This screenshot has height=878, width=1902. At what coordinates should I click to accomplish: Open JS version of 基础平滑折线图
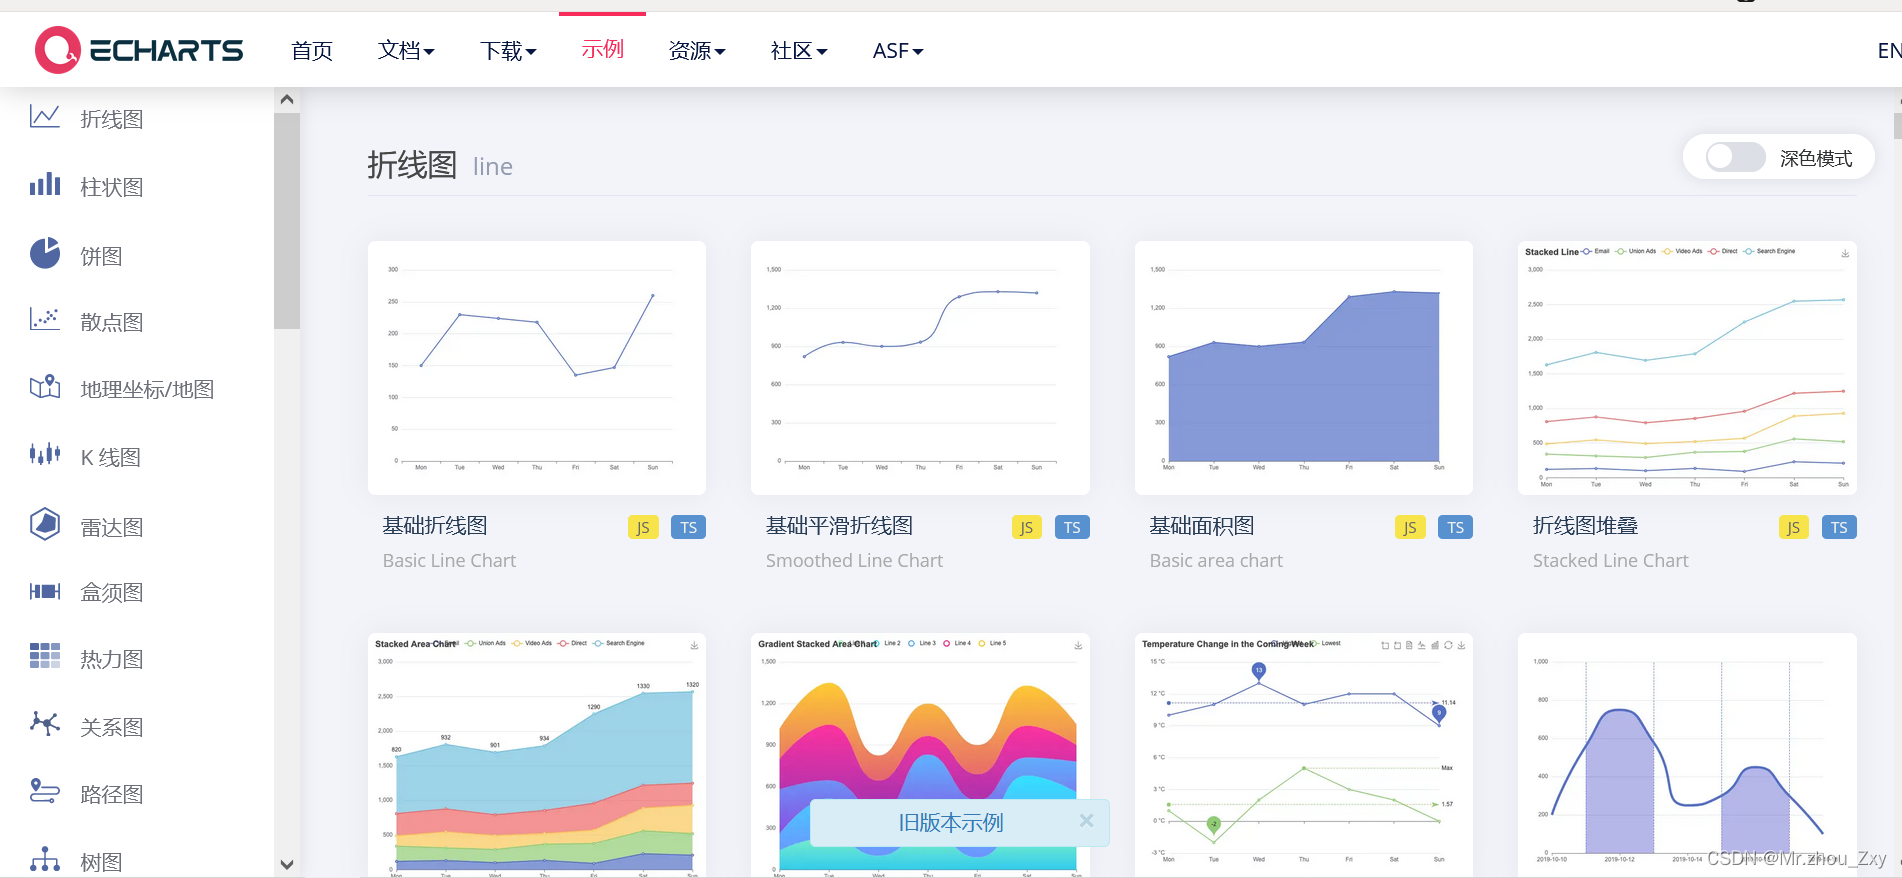pos(1026,527)
